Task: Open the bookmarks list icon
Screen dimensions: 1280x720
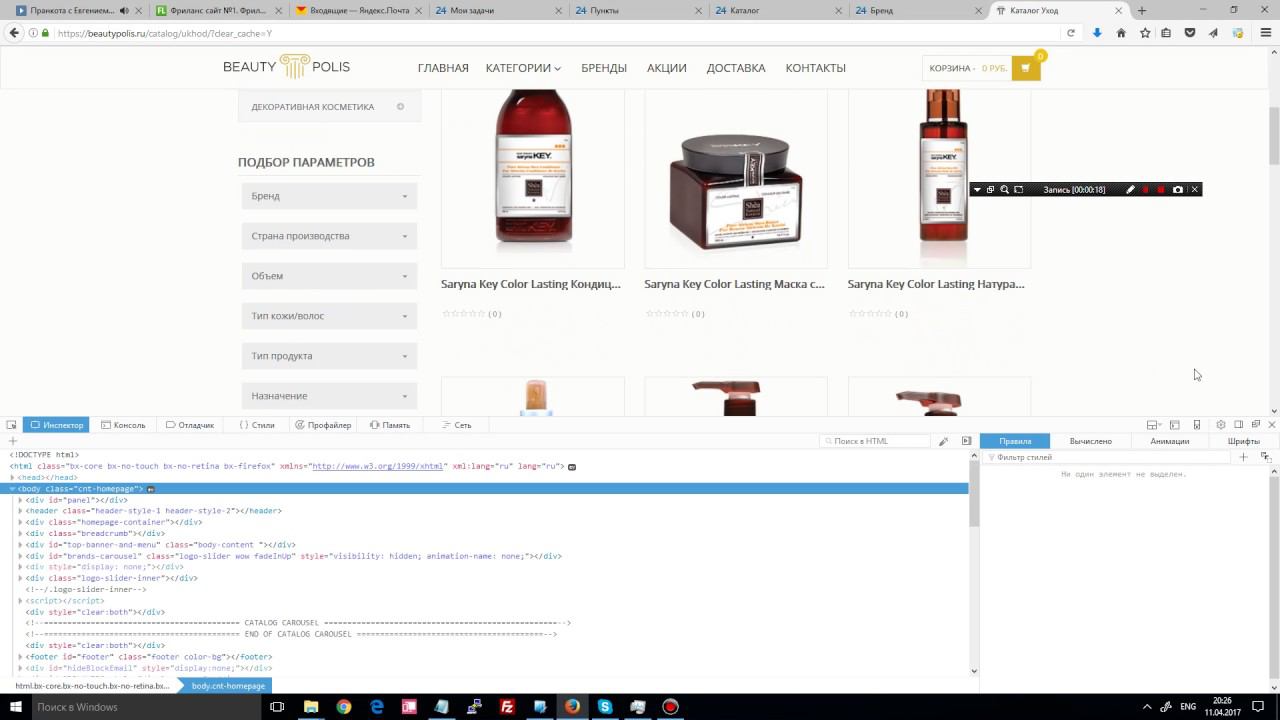Action: (x=1166, y=33)
